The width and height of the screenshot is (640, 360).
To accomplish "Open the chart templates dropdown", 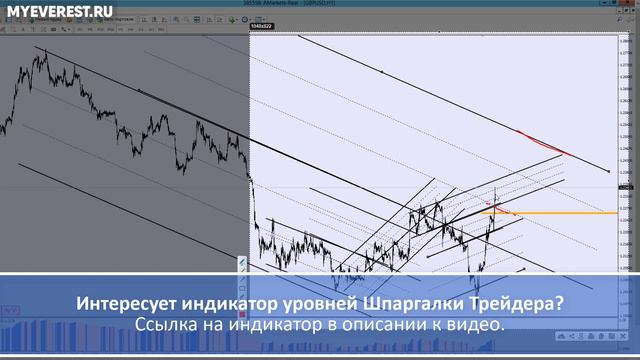I will (x=260, y=20).
